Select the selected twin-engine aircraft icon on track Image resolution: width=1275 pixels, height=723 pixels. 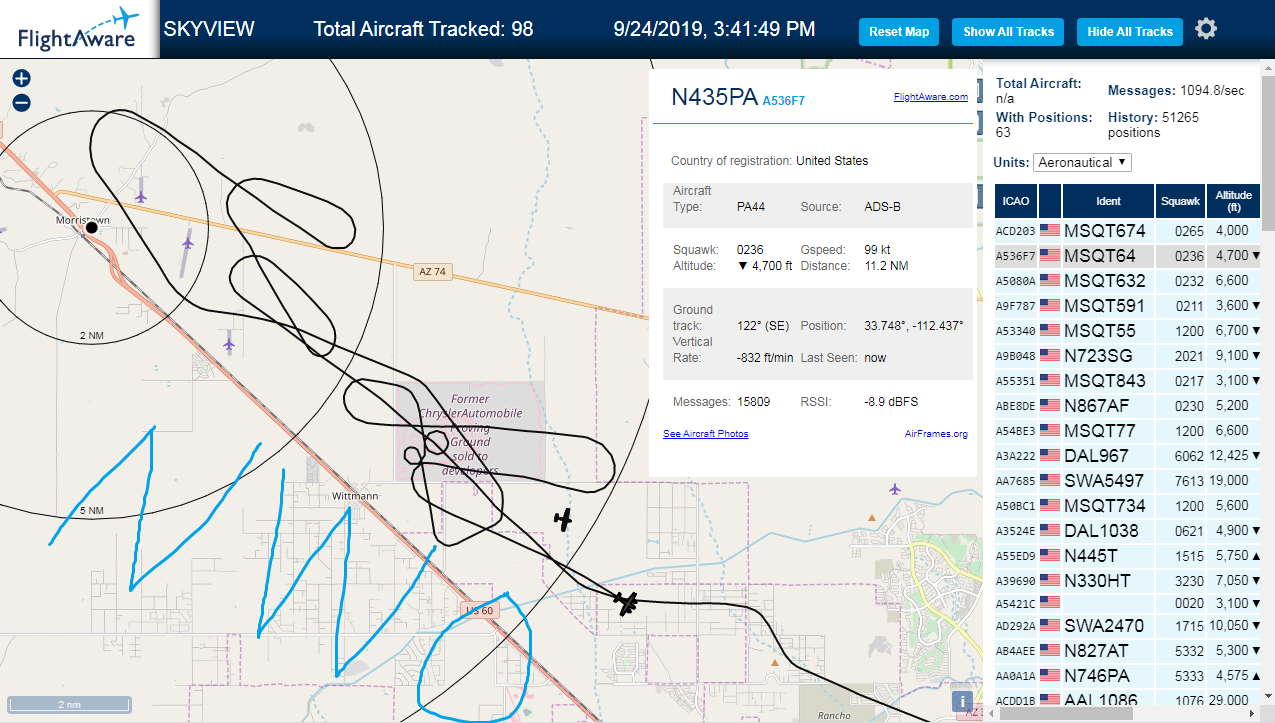pos(627,604)
